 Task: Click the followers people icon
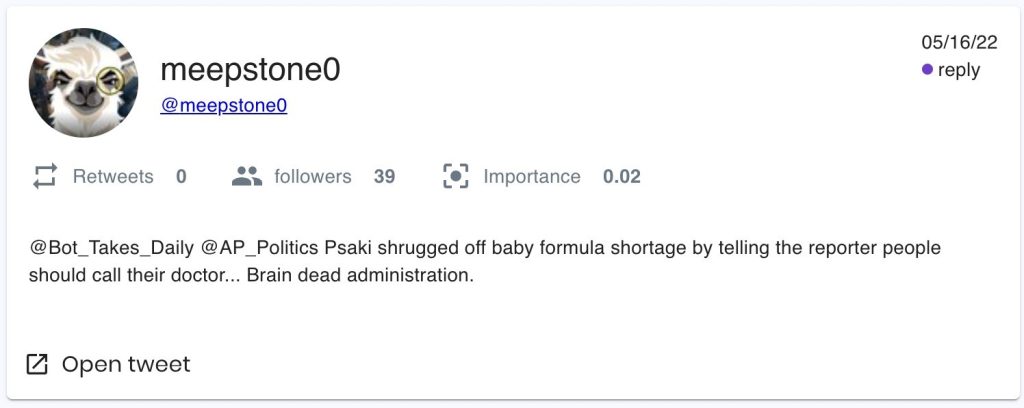pos(246,177)
